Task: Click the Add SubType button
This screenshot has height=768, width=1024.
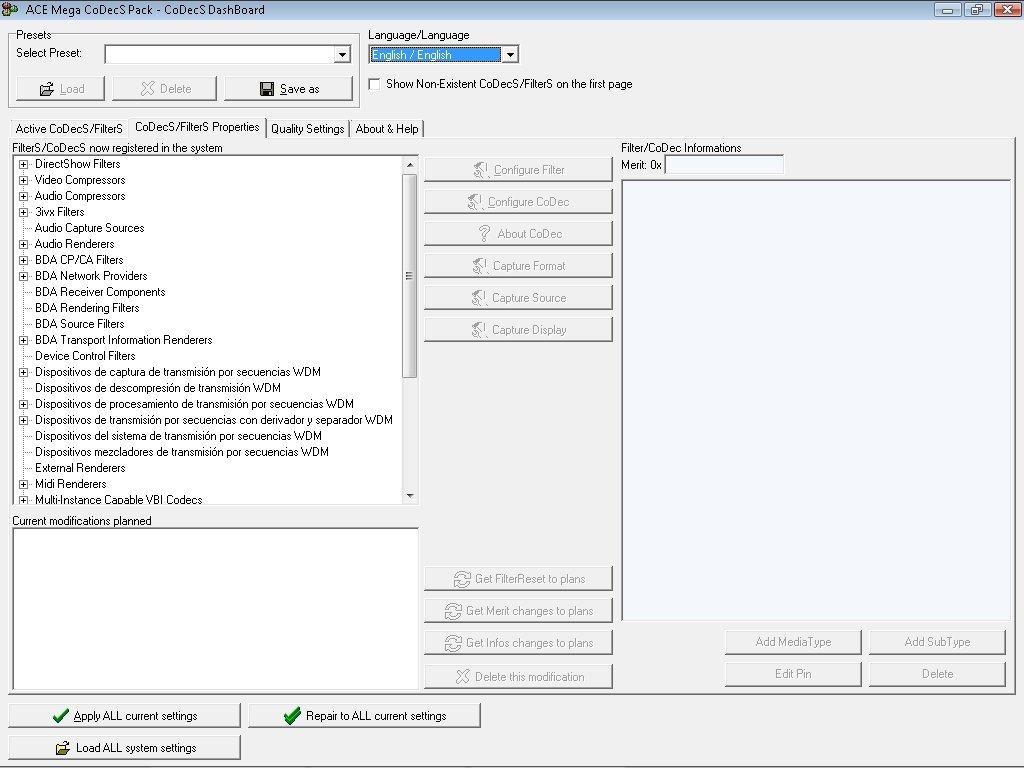Action: (937, 642)
